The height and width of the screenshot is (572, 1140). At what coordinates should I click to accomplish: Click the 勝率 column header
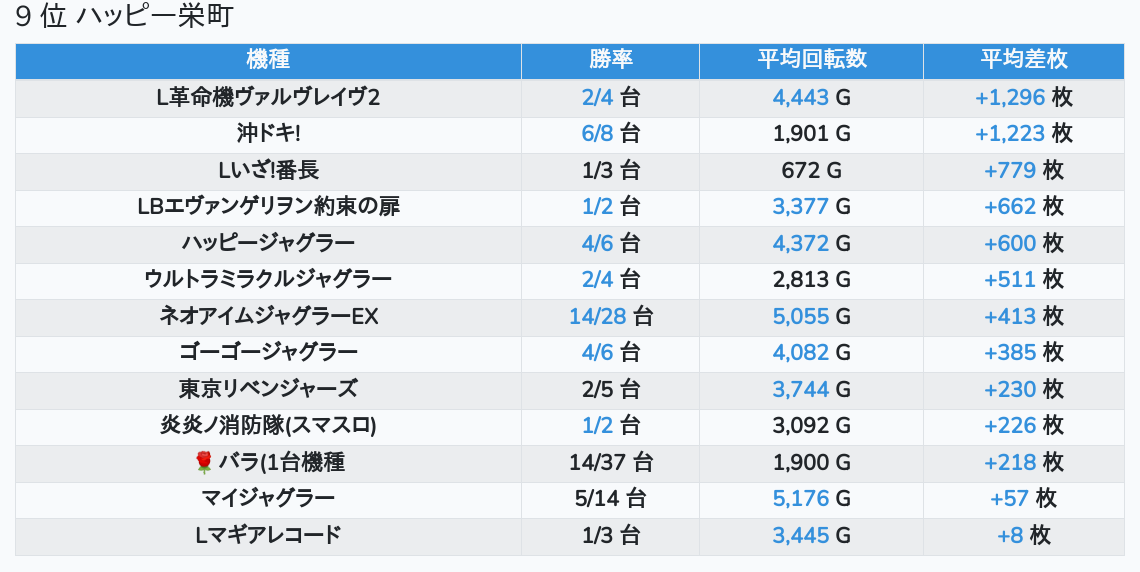610,60
